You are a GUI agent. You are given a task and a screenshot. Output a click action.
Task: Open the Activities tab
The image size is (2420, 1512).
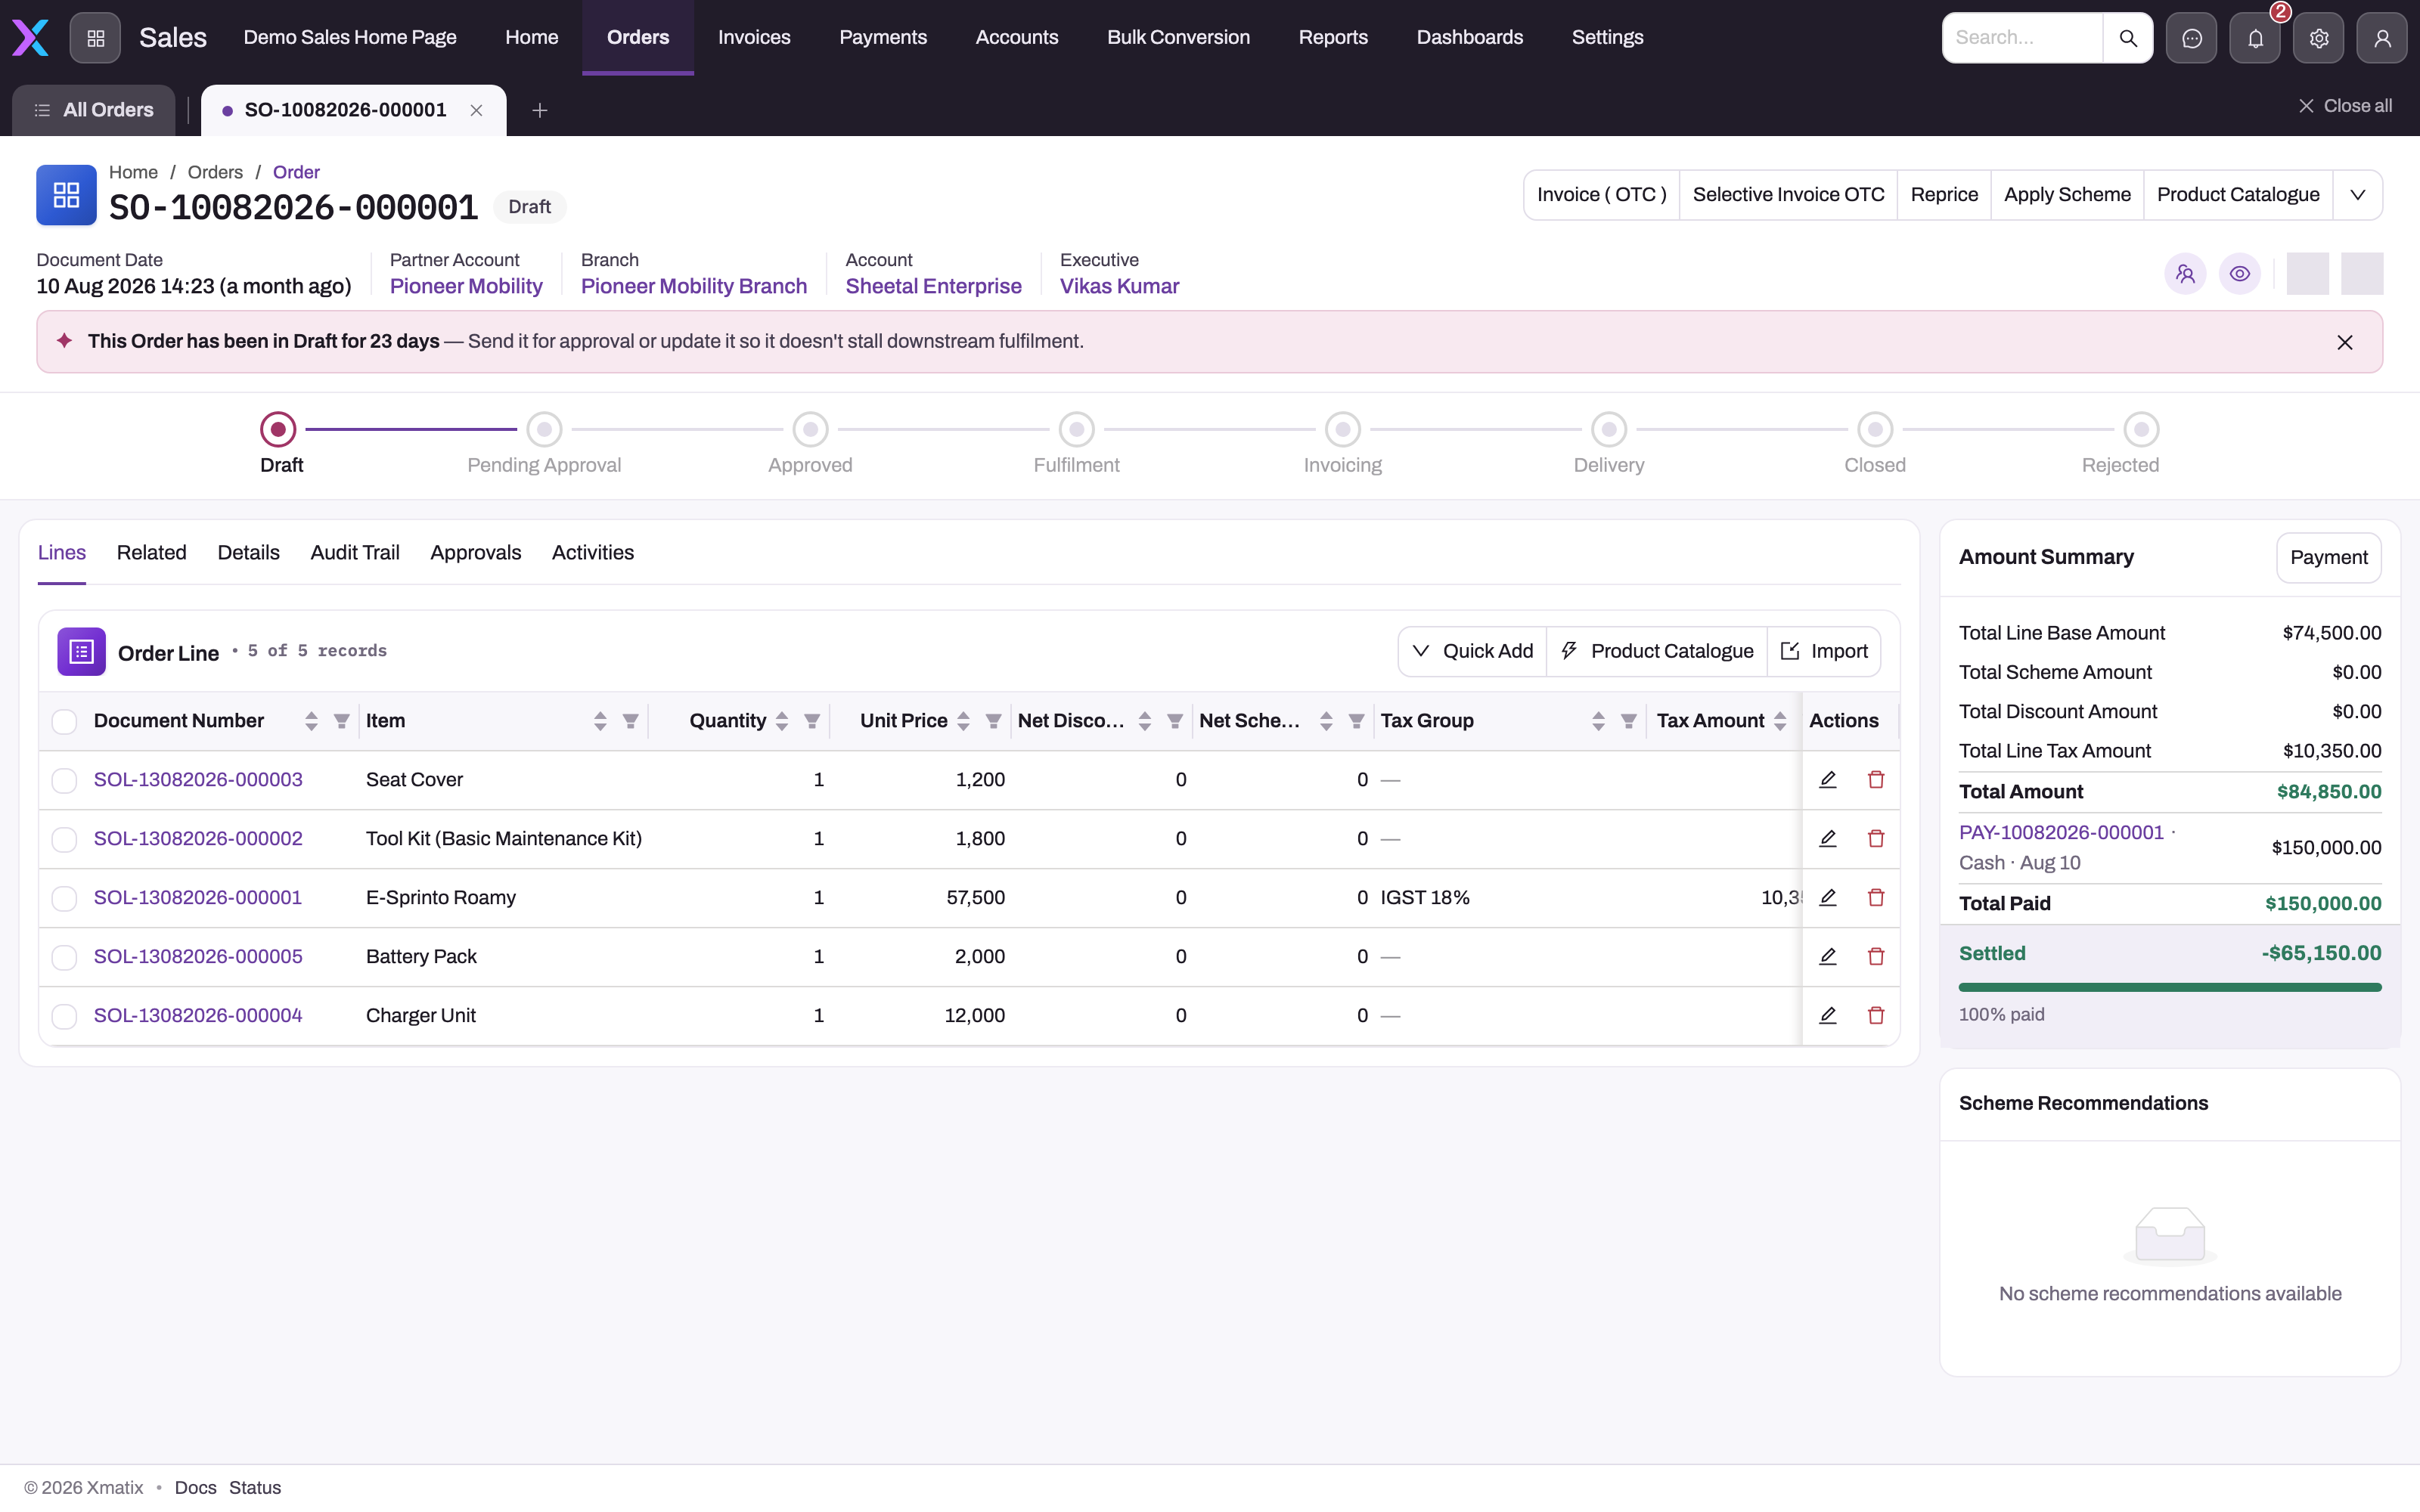592,553
